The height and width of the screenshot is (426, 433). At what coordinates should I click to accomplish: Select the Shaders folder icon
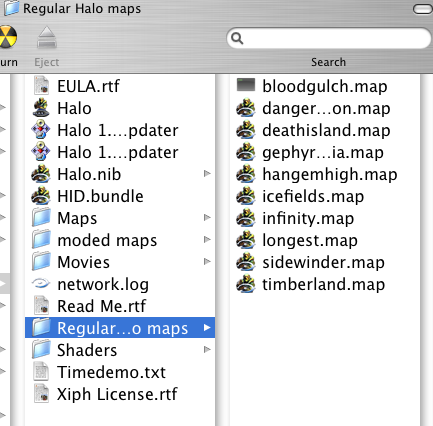tap(41, 350)
